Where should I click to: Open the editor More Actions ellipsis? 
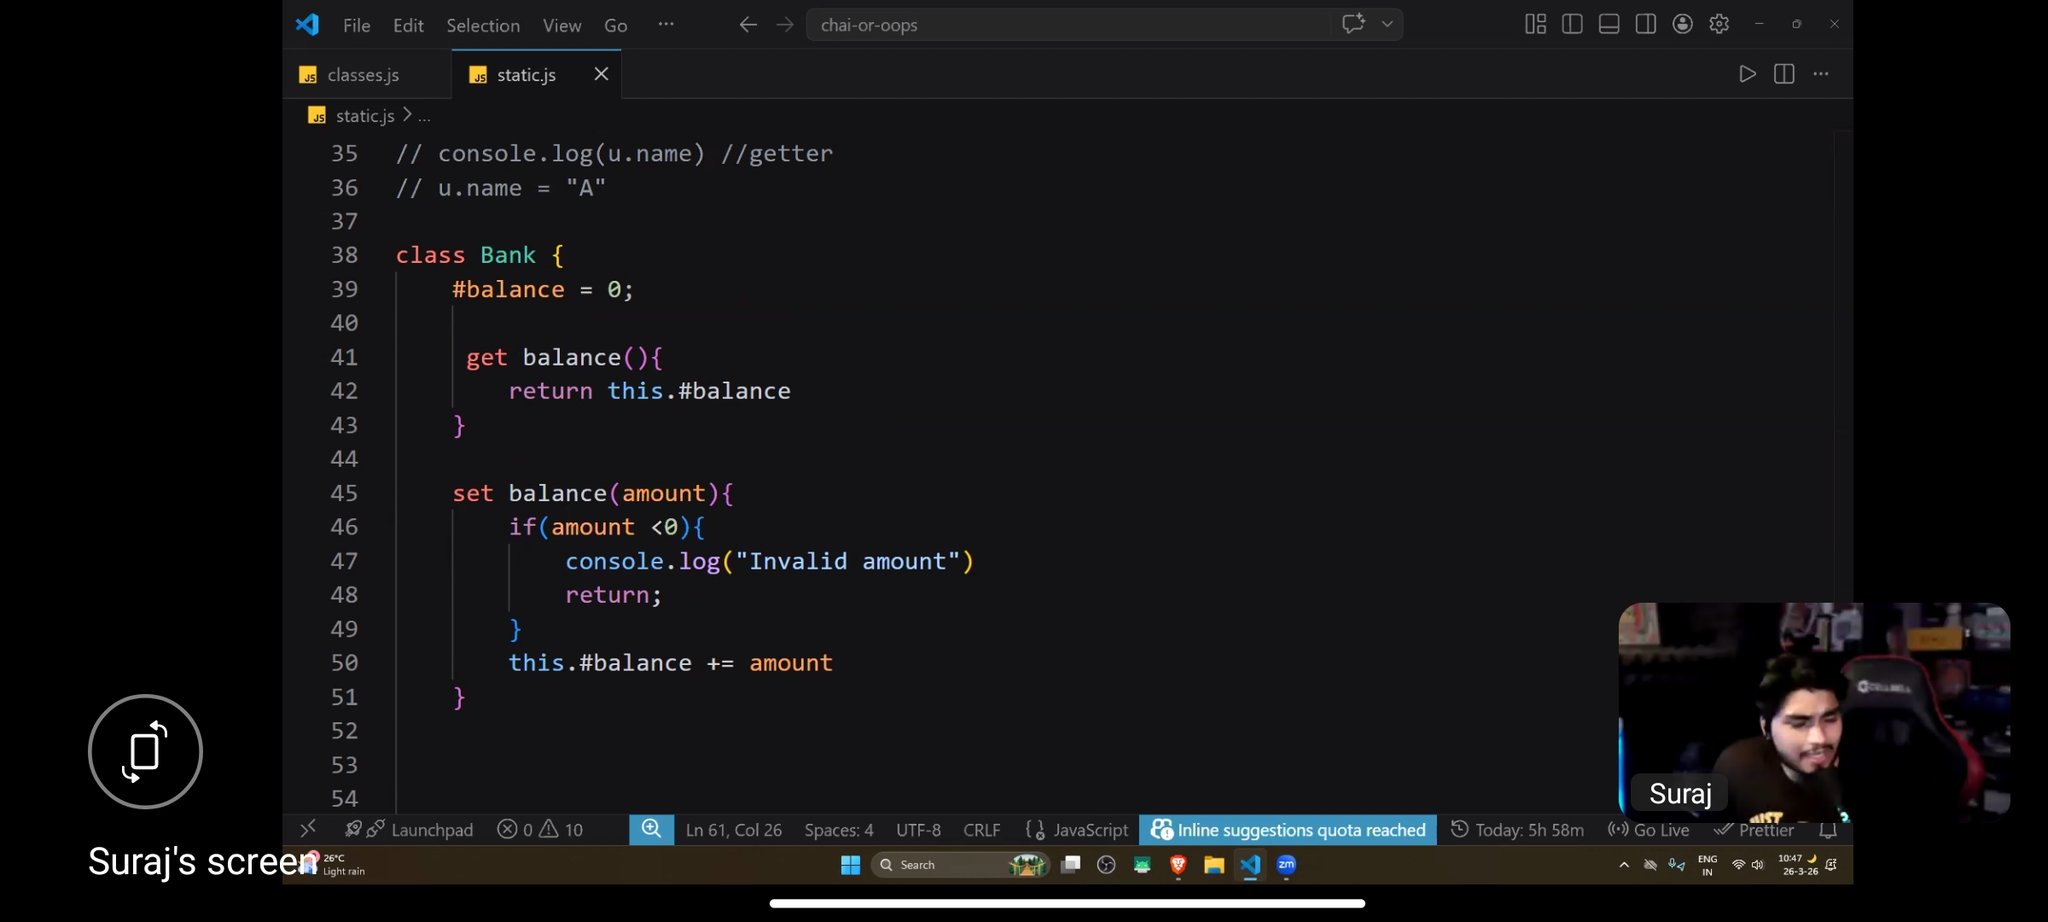pos(1821,74)
